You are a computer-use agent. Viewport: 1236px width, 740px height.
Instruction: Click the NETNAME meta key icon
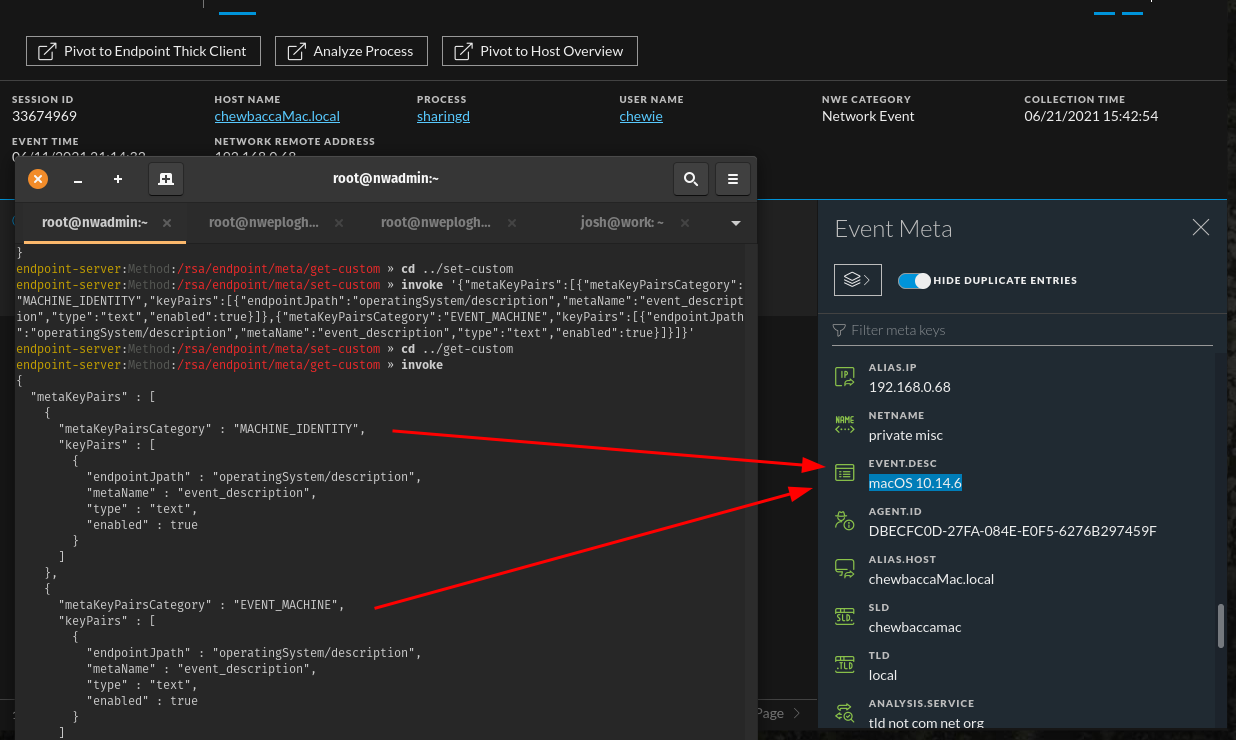[x=845, y=425]
